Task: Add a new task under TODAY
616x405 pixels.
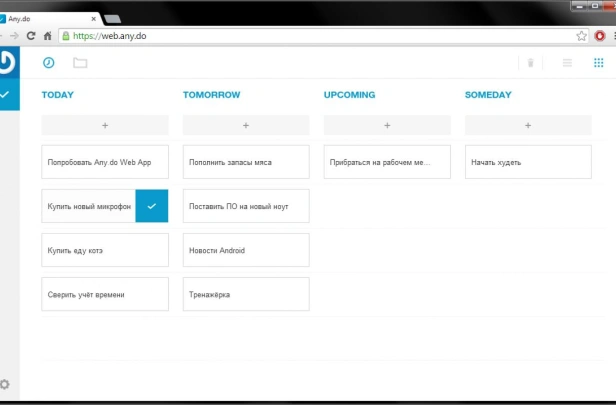Action: (x=105, y=125)
